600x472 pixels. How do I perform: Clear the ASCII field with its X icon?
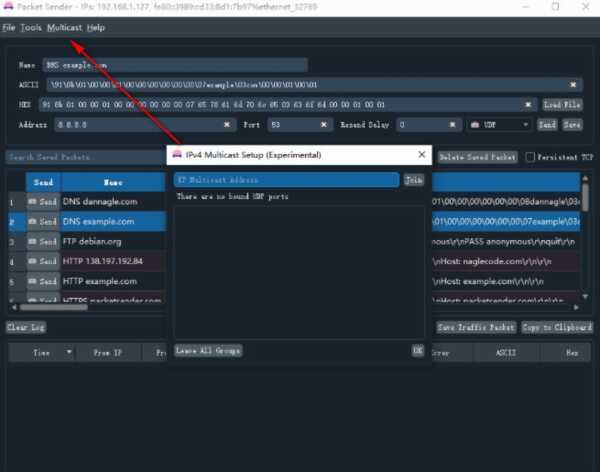(573, 85)
